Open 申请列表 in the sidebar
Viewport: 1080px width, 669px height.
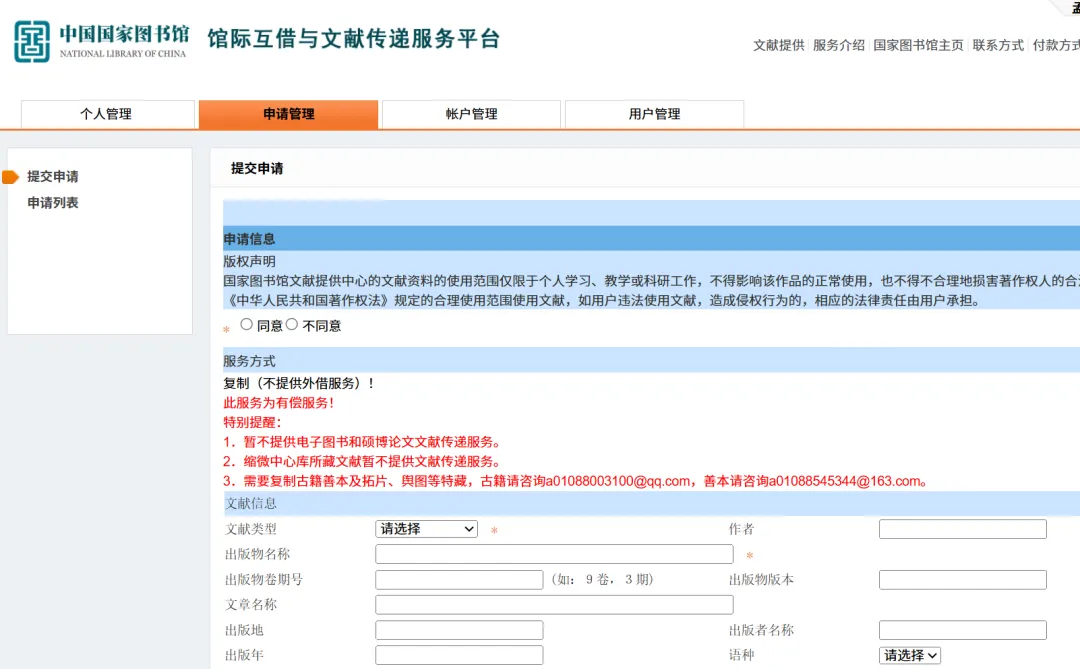click(53, 203)
